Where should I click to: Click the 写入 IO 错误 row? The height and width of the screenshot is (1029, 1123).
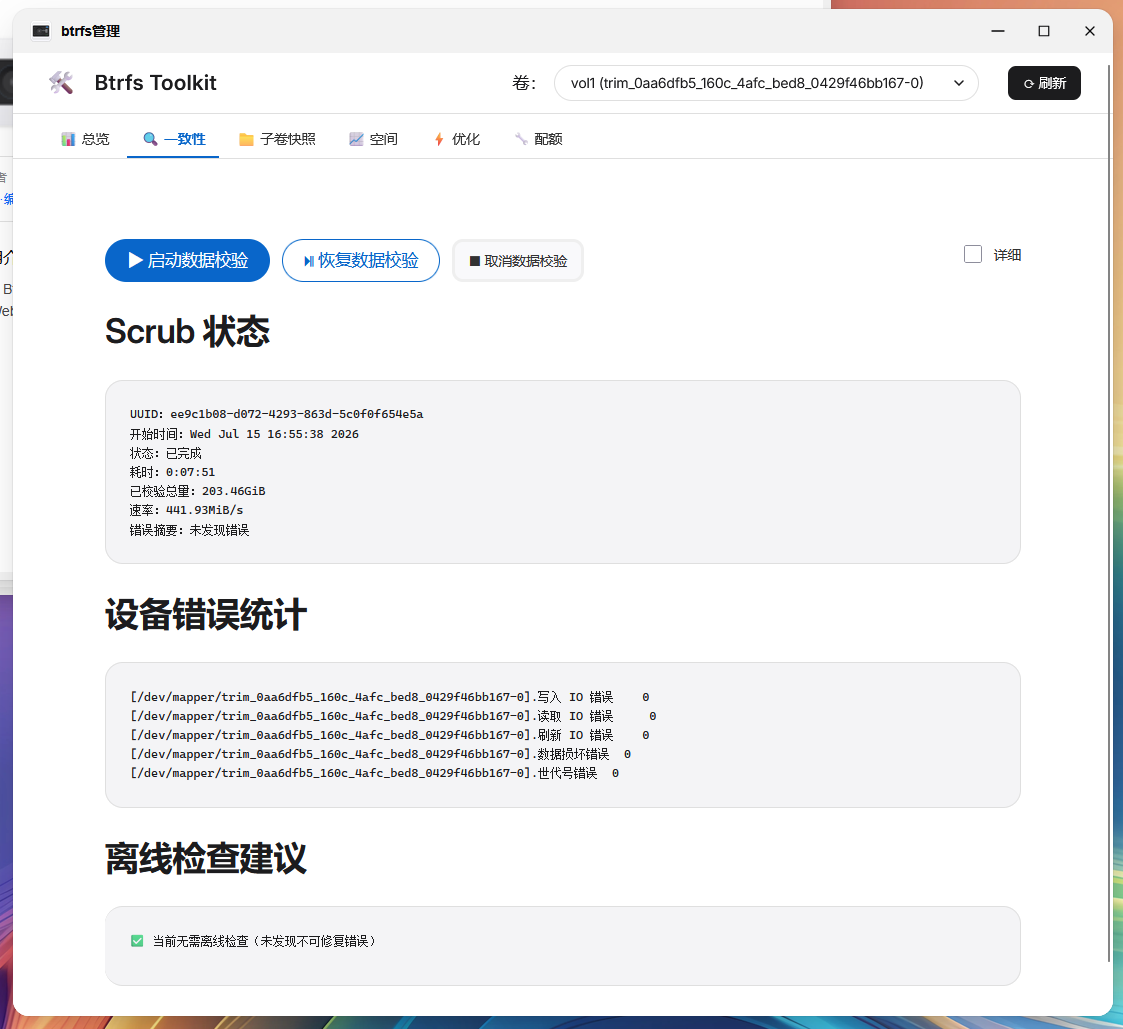pyautogui.click(x=390, y=697)
